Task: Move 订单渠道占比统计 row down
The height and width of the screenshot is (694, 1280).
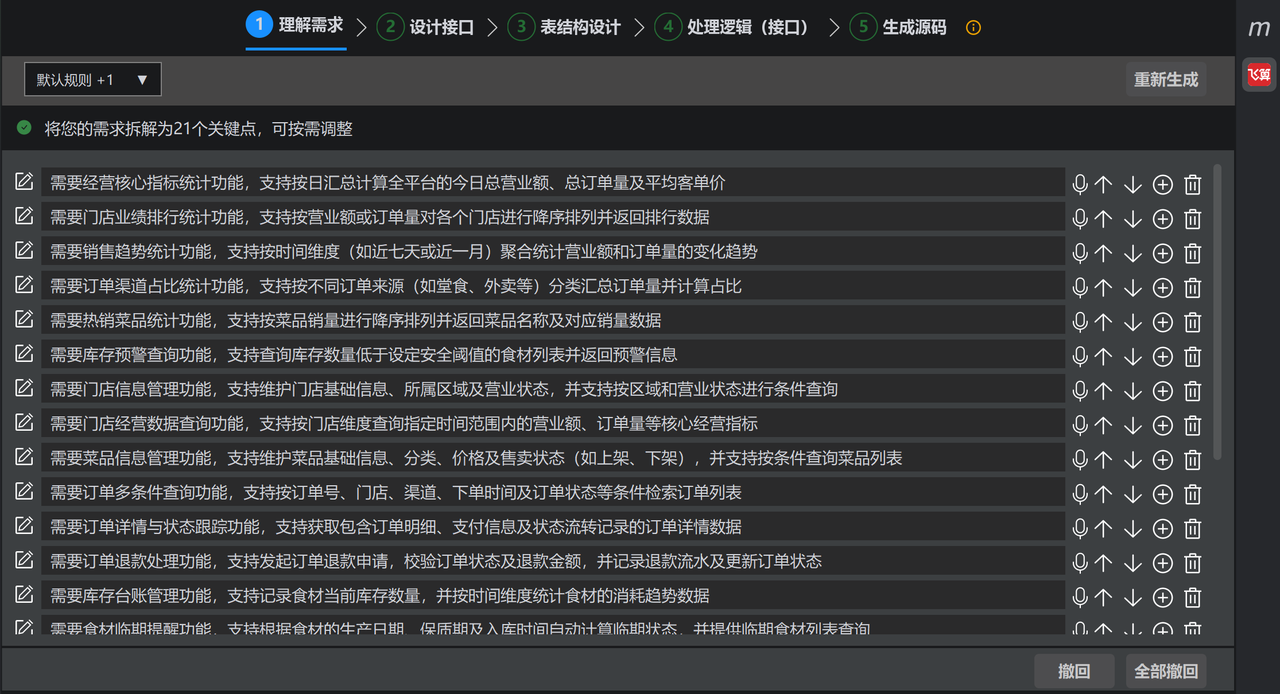Action: [1132, 288]
